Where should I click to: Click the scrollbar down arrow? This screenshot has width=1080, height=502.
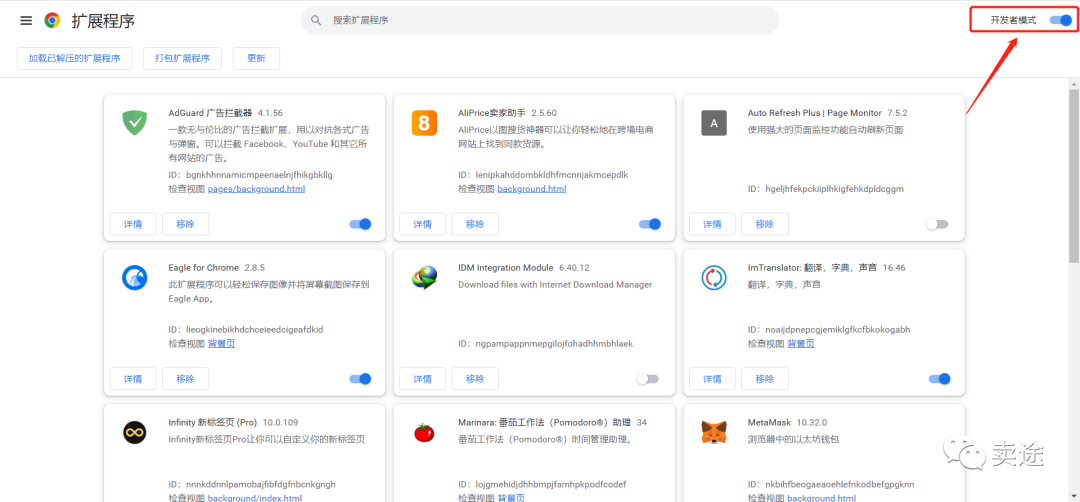point(1074,496)
